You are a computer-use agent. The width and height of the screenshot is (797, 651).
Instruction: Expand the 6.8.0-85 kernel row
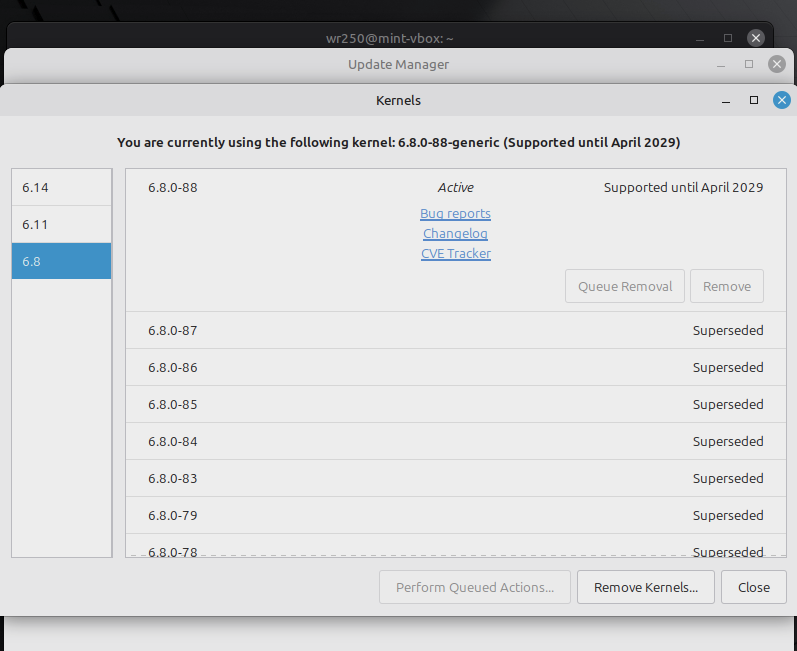[x=455, y=405]
